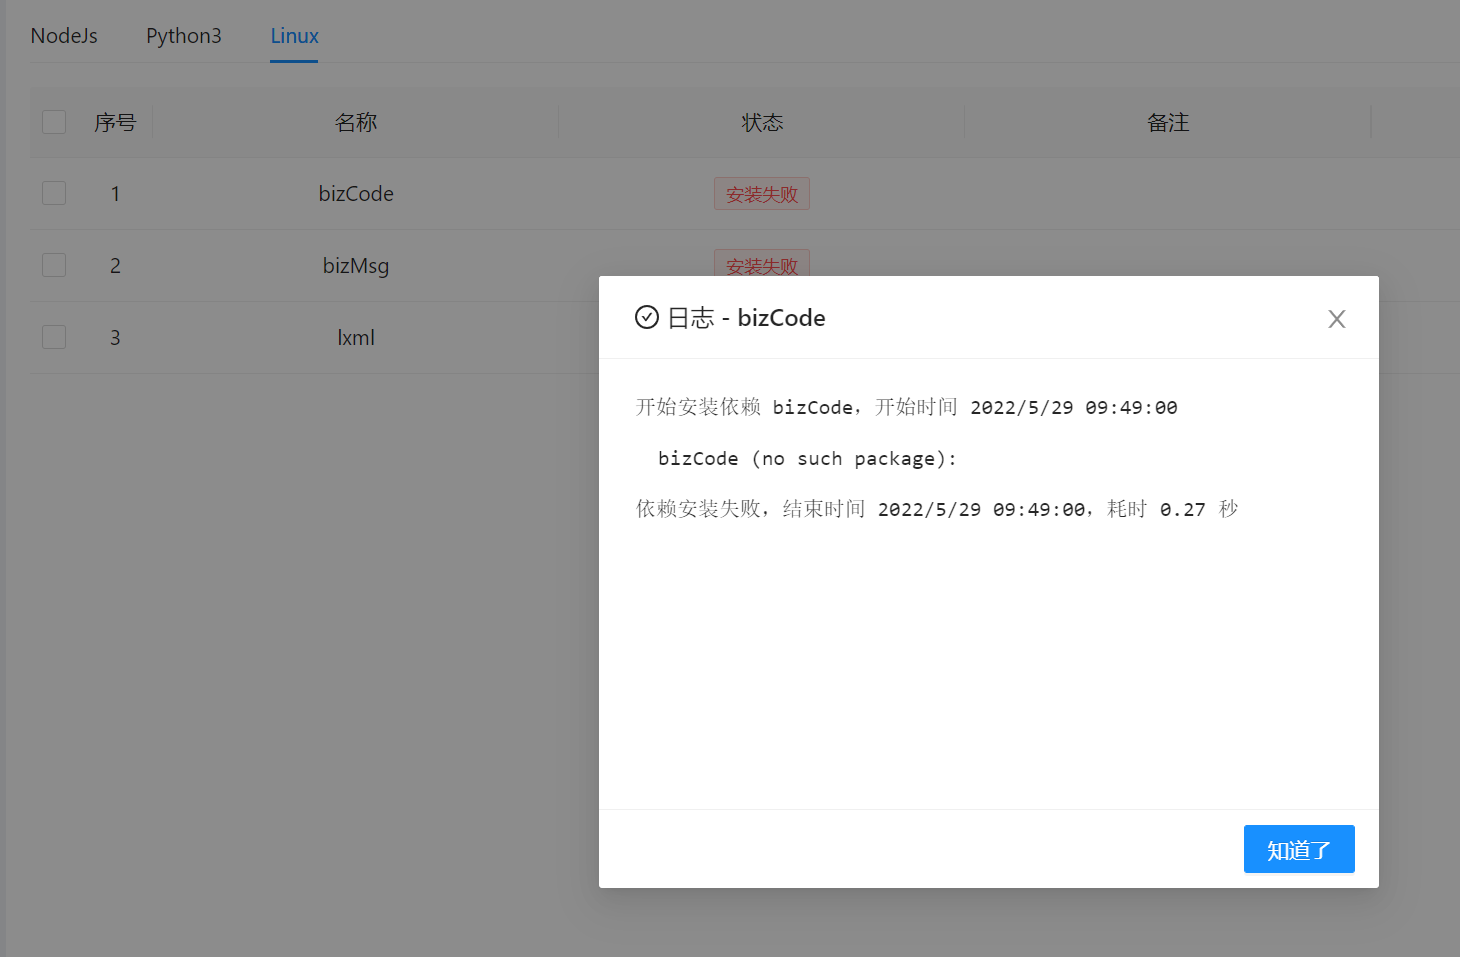Click the 安装失败 badge for bizMsg
This screenshot has height=957, width=1460.
pos(761,265)
